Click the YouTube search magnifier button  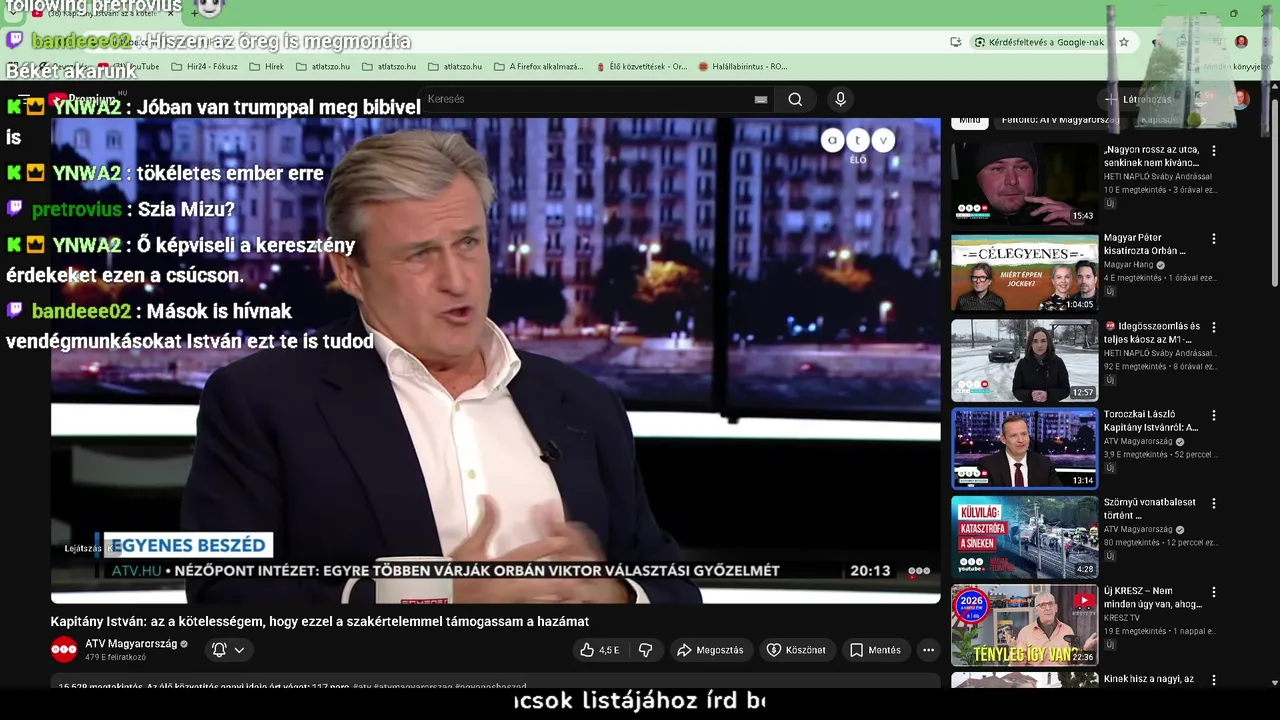pyautogui.click(x=795, y=99)
